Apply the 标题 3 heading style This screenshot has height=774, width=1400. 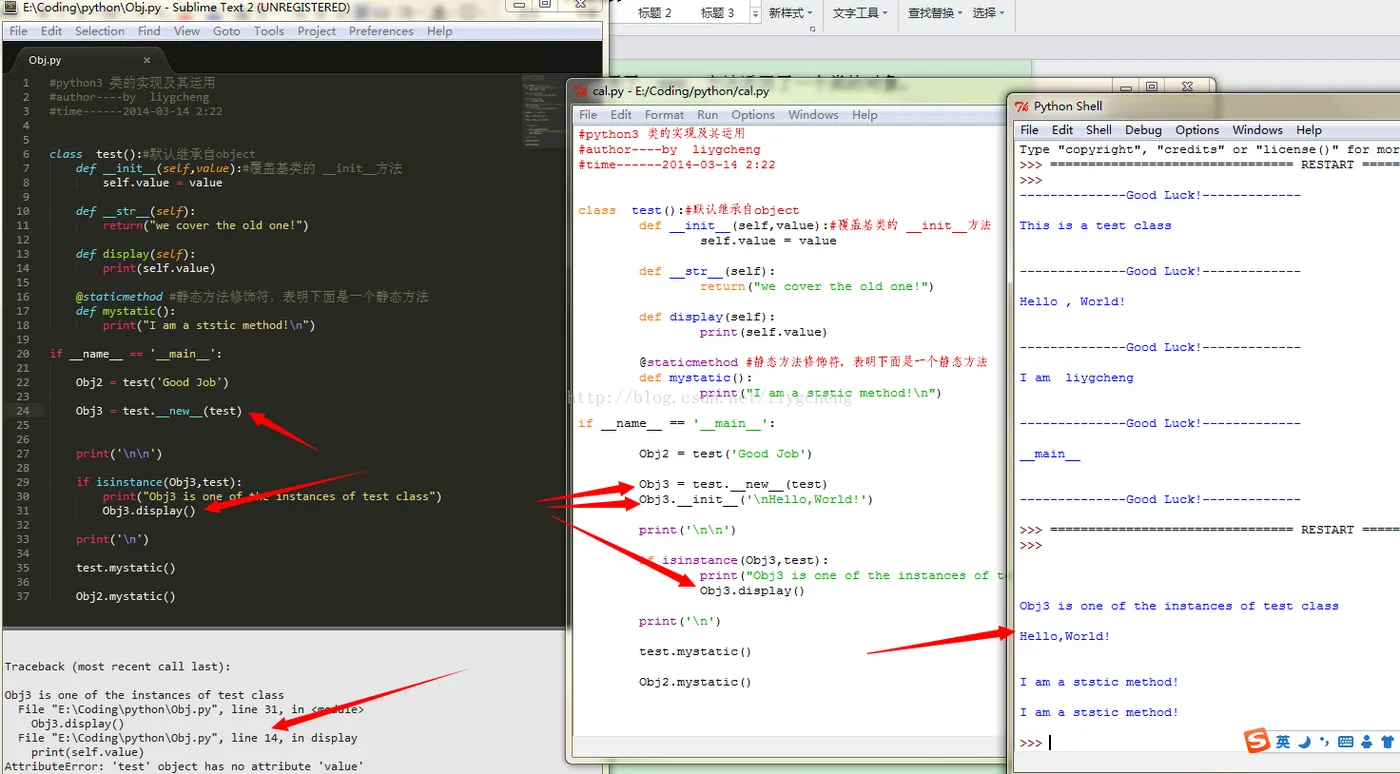pos(718,13)
